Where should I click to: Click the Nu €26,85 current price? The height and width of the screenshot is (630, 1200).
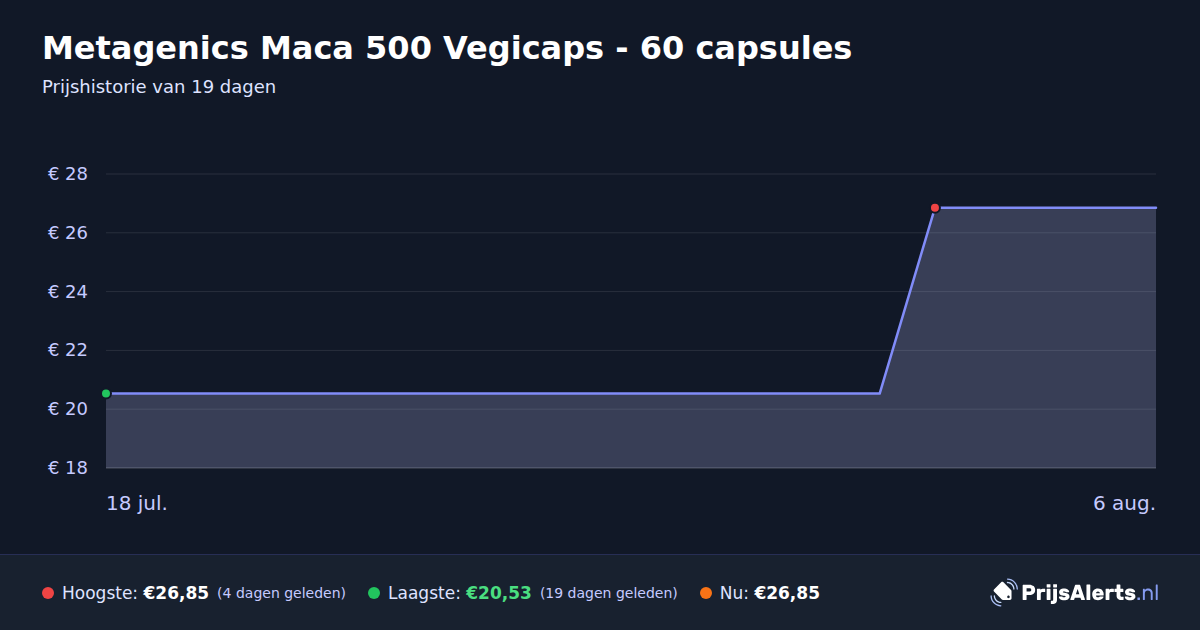[x=787, y=593]
